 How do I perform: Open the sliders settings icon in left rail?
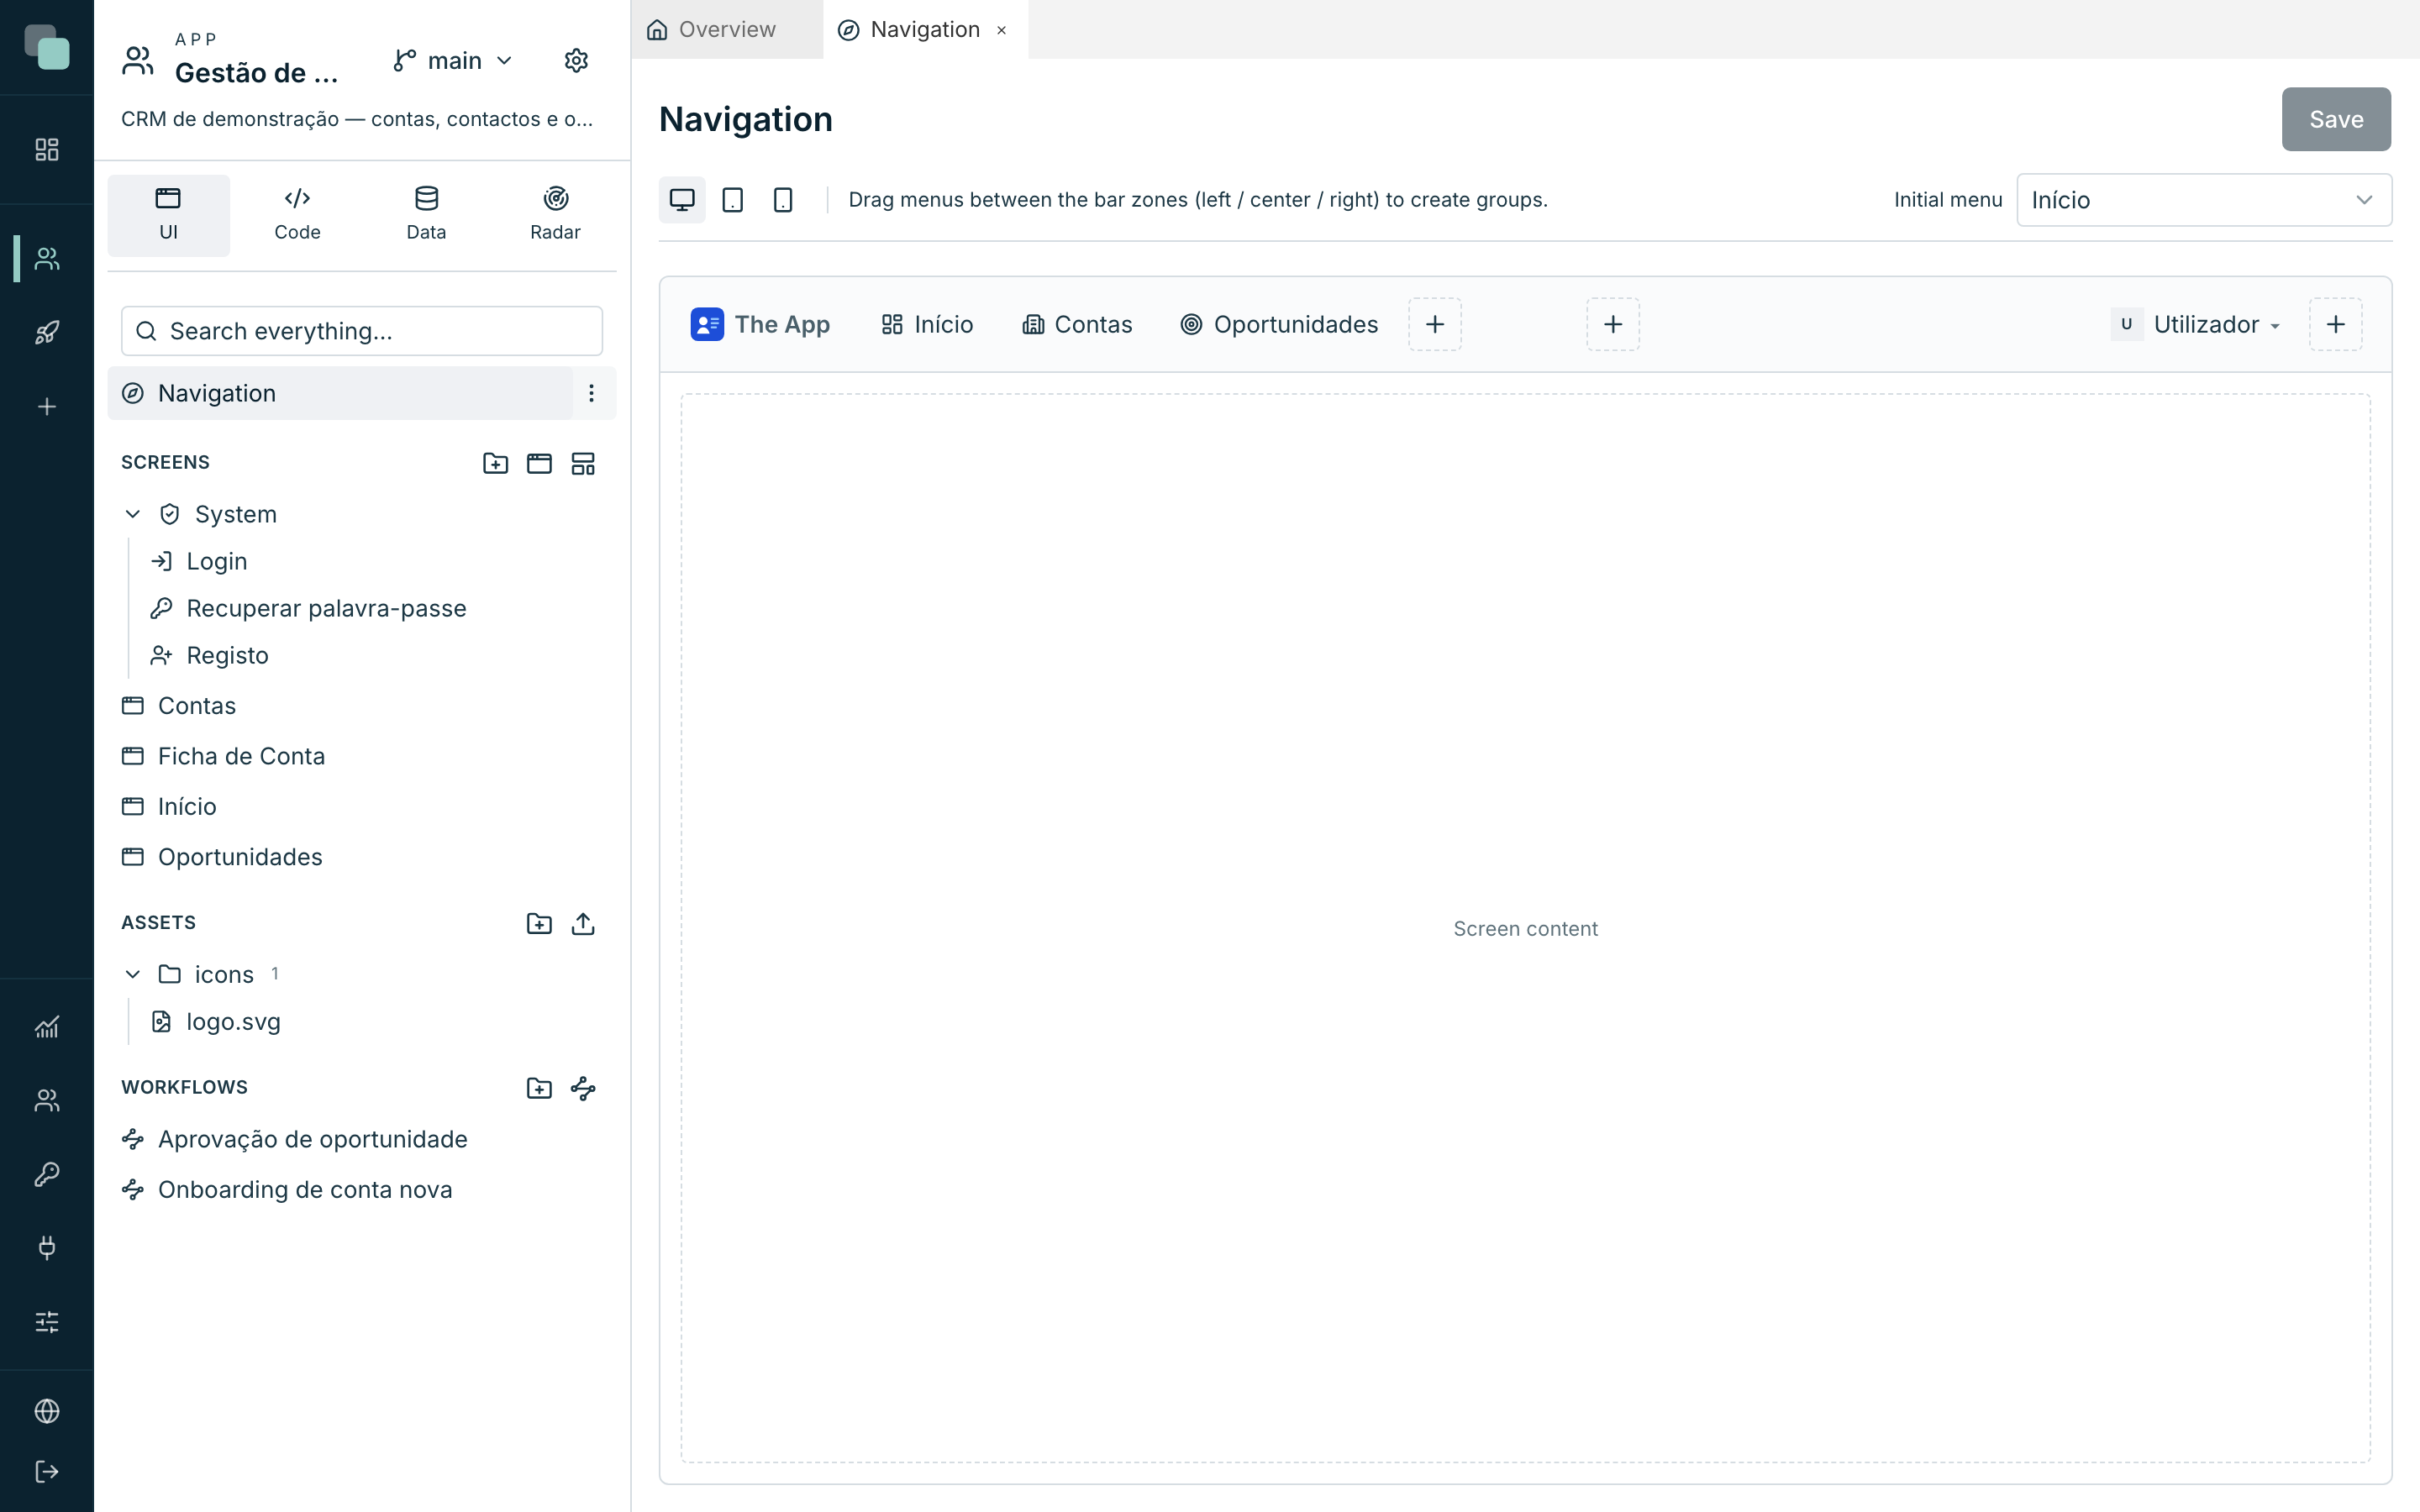pos(47,1321)
